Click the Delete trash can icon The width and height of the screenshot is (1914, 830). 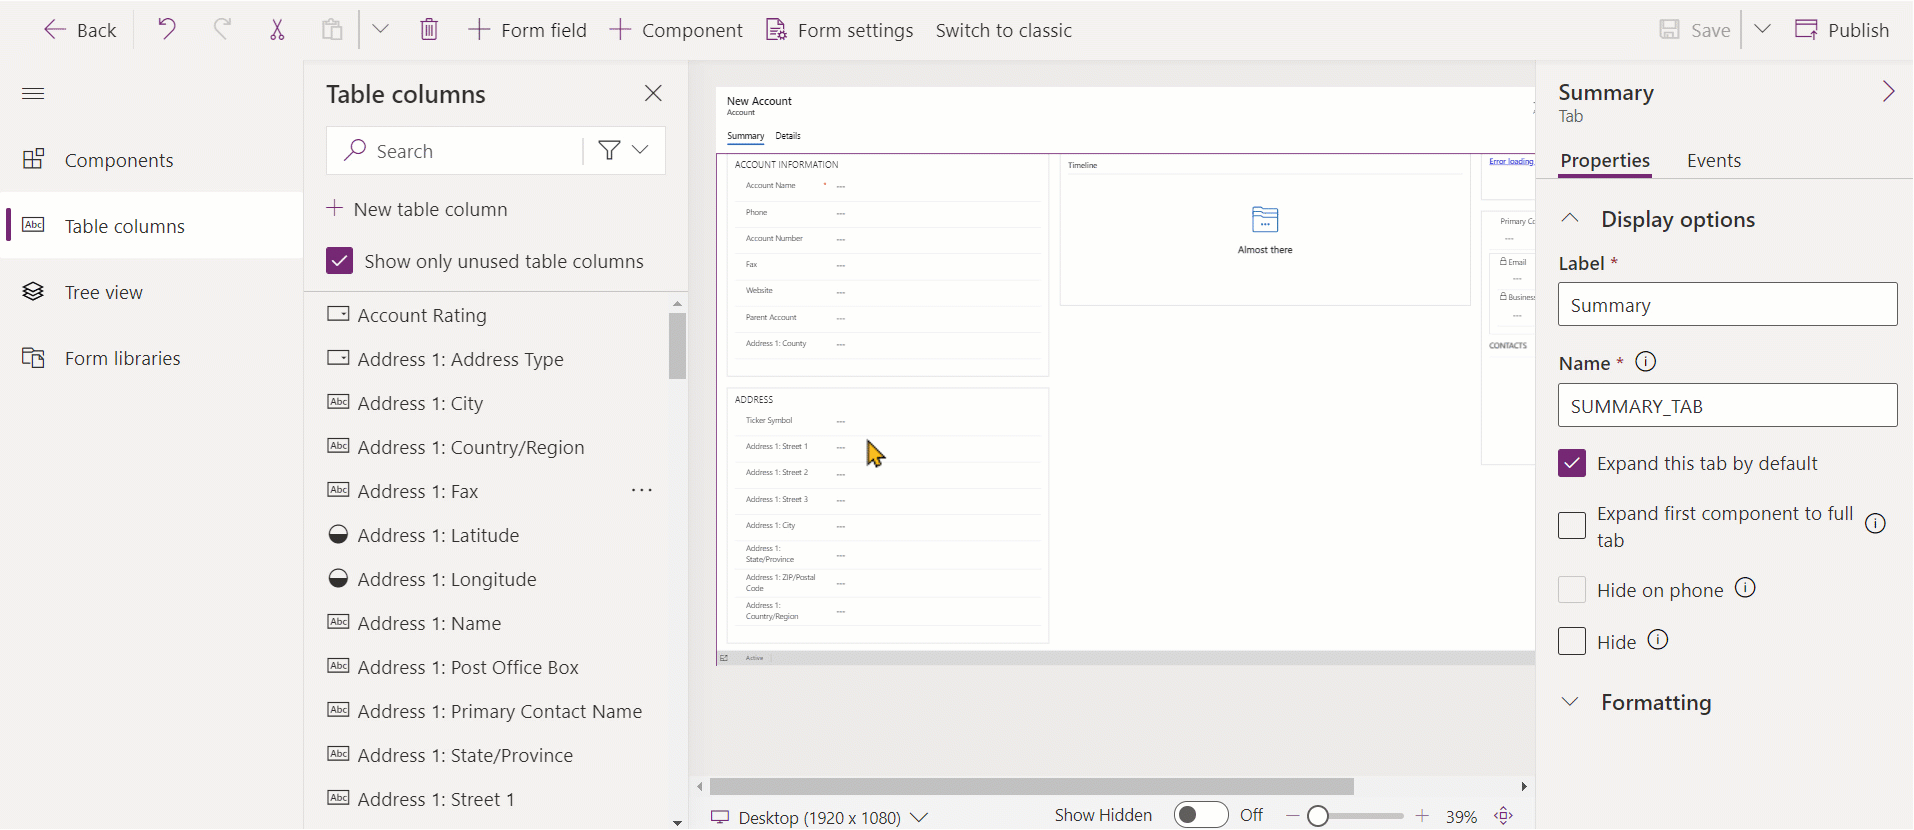(x=429, y=30)
